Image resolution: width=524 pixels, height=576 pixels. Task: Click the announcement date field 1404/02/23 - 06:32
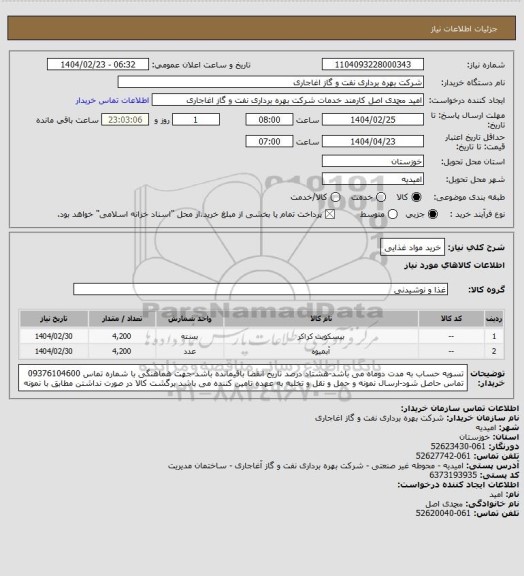tap(98, 64)
